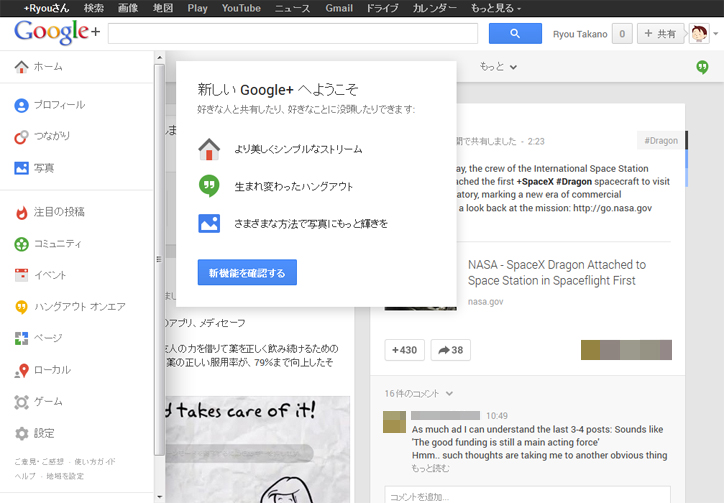The height and width of the screenshot is (503, 724).
Task: Click the +SpaceX mention in post
Action: point(535,182)
